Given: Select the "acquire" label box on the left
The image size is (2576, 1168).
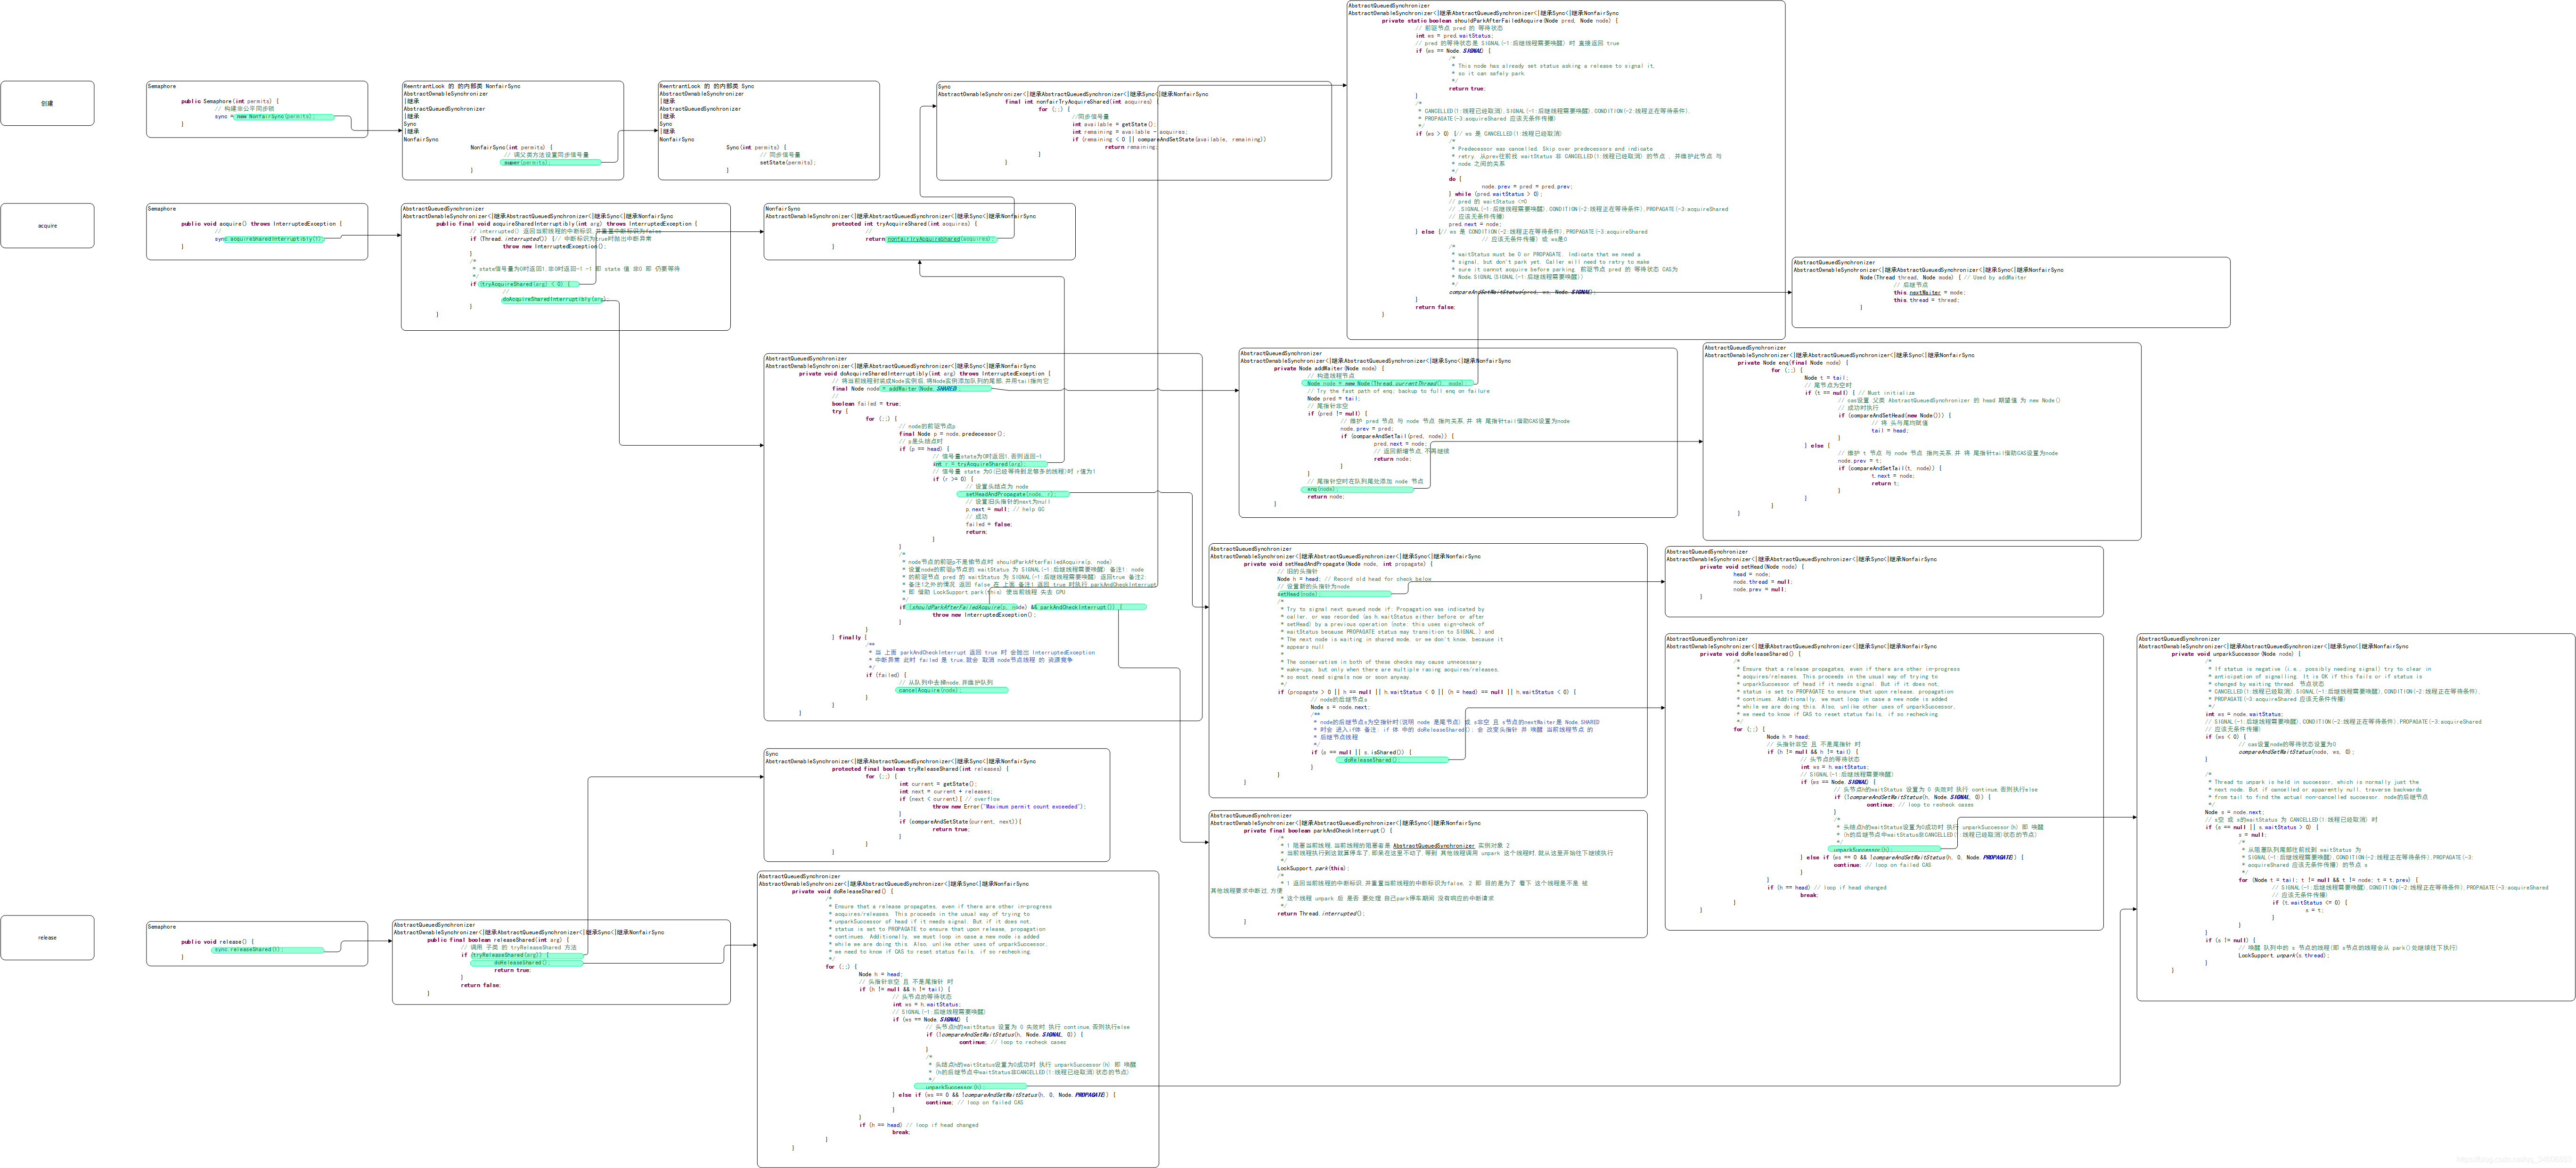Looking at the screenshot, I should (47, 225).
